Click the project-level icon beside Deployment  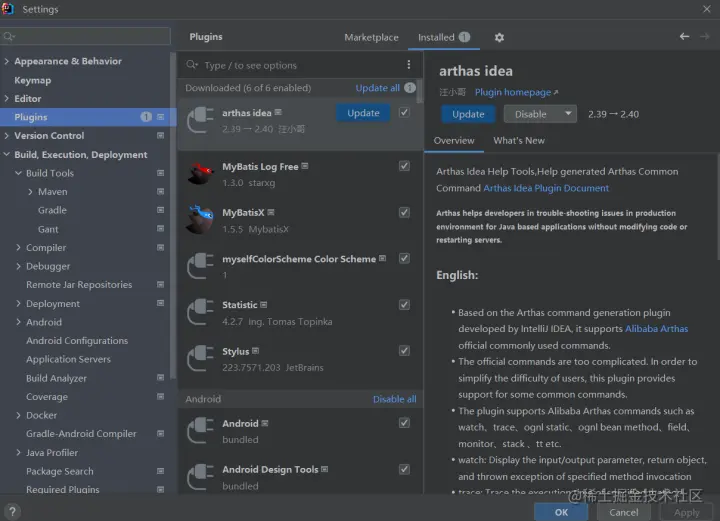160,303
